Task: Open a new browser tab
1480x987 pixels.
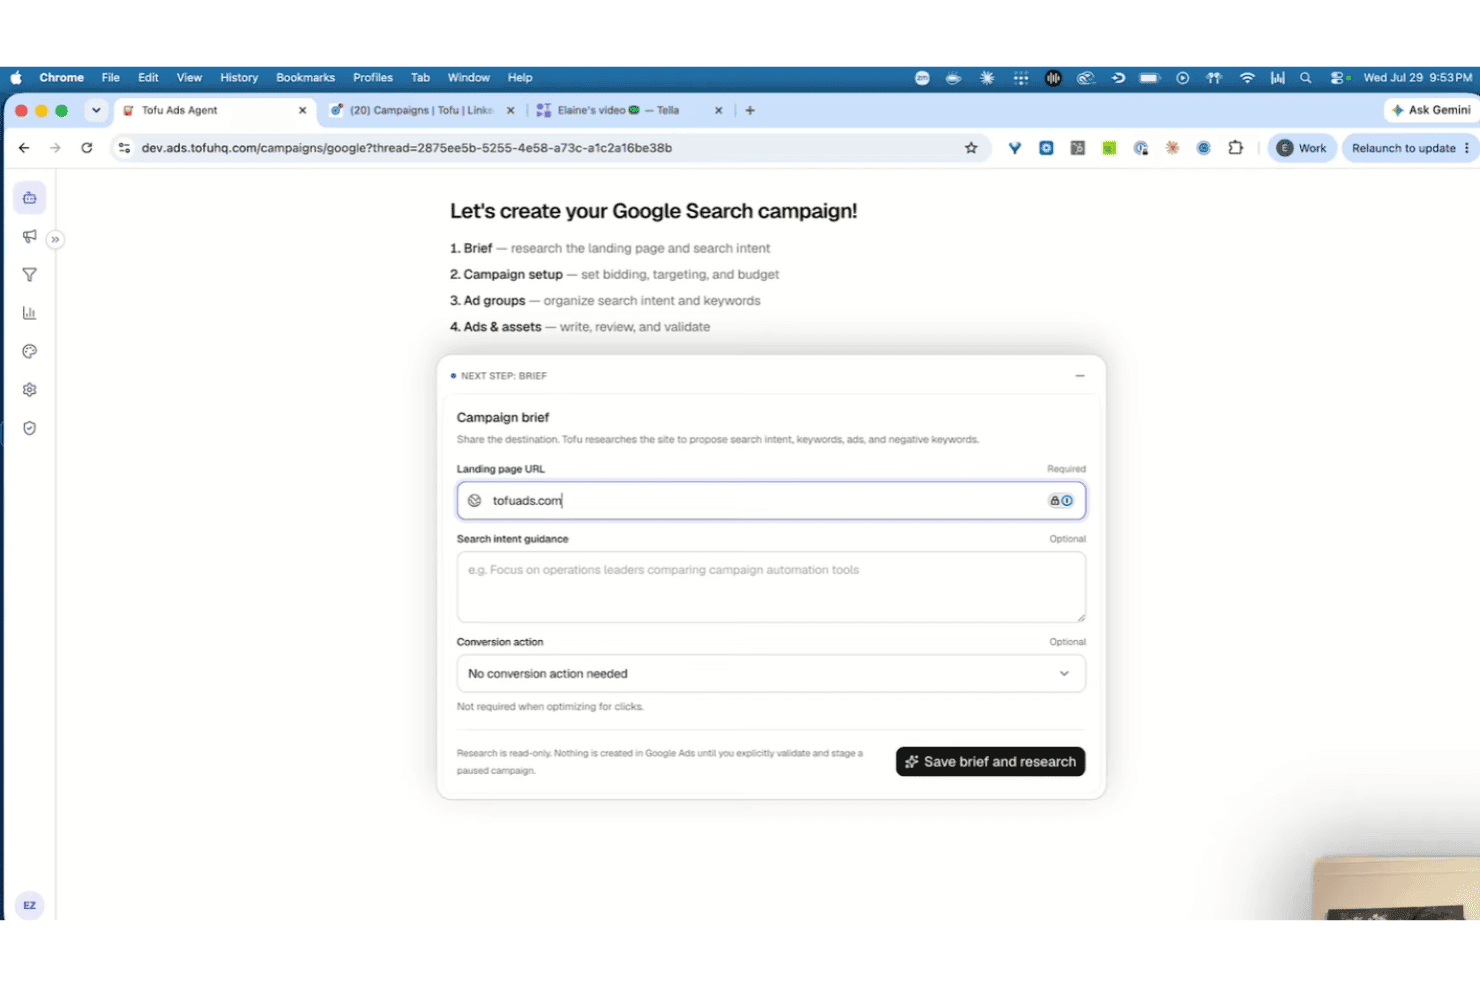Action: pyautogui.click(x=750, y=110)
